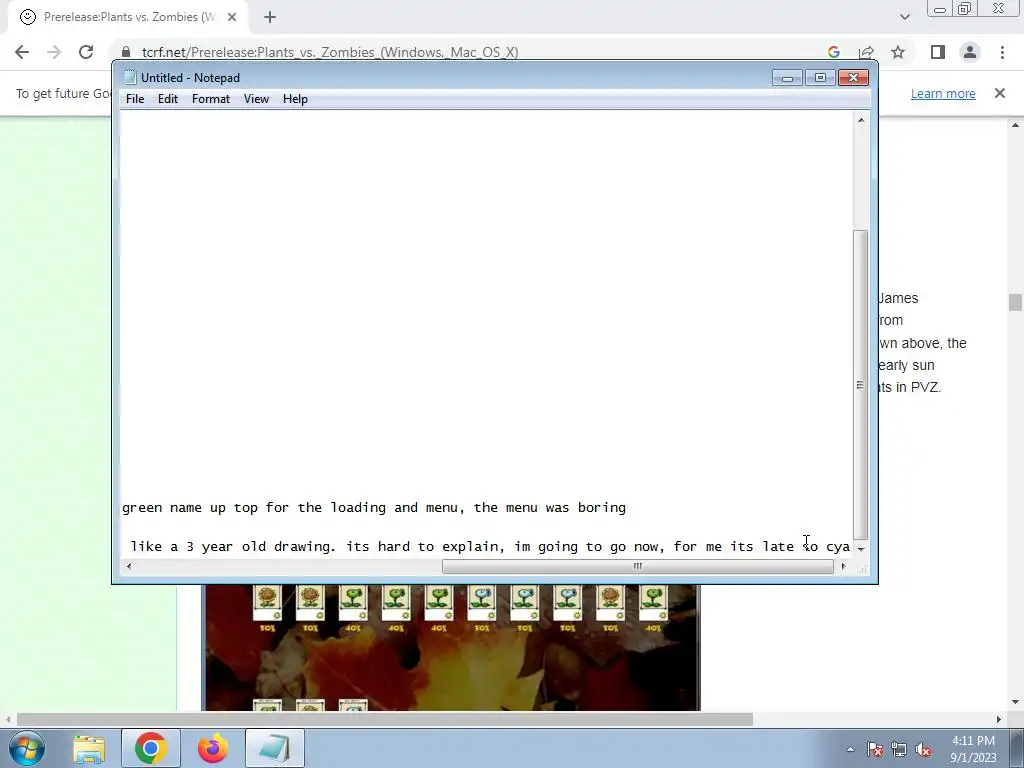Click Notepad vertical scrollbar up arrow

click(x=861, y=120)
